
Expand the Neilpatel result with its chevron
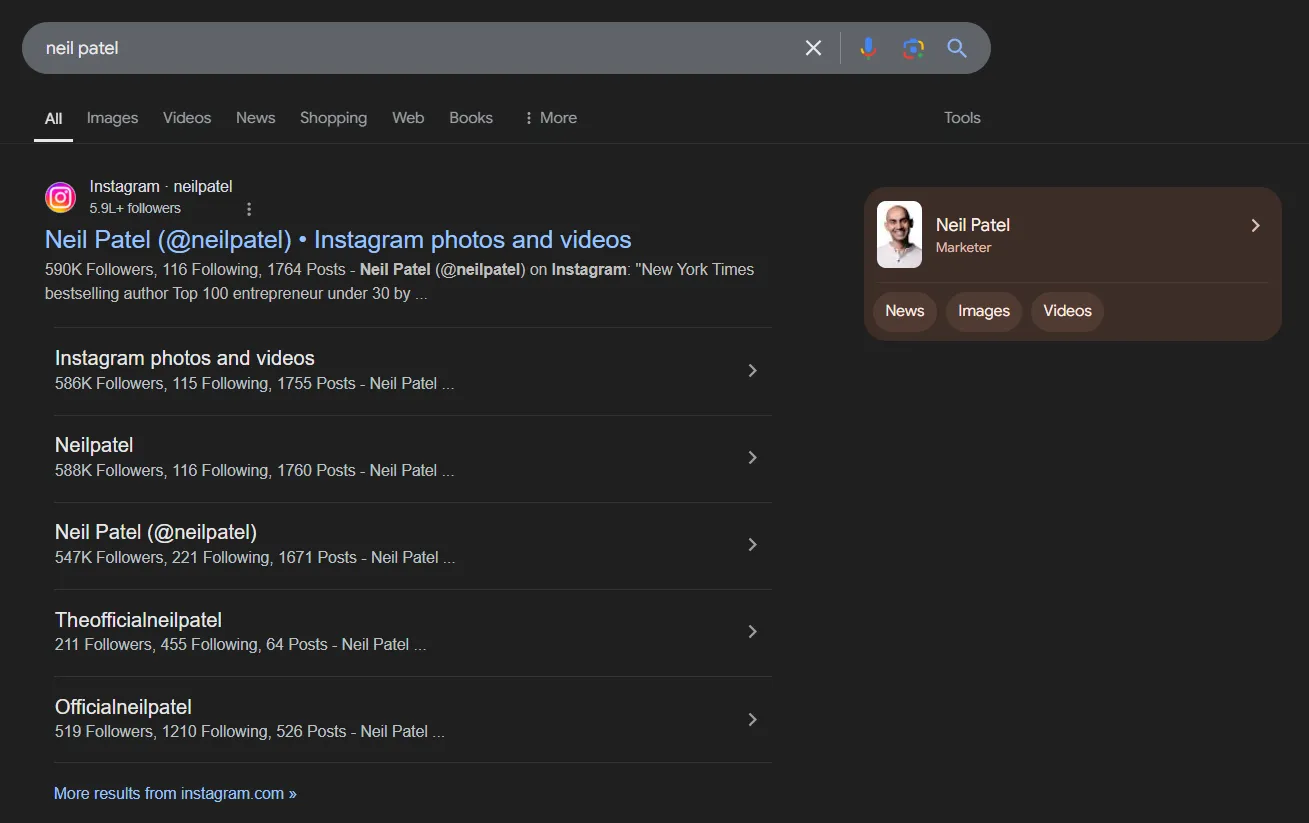(x=752, y=457)
